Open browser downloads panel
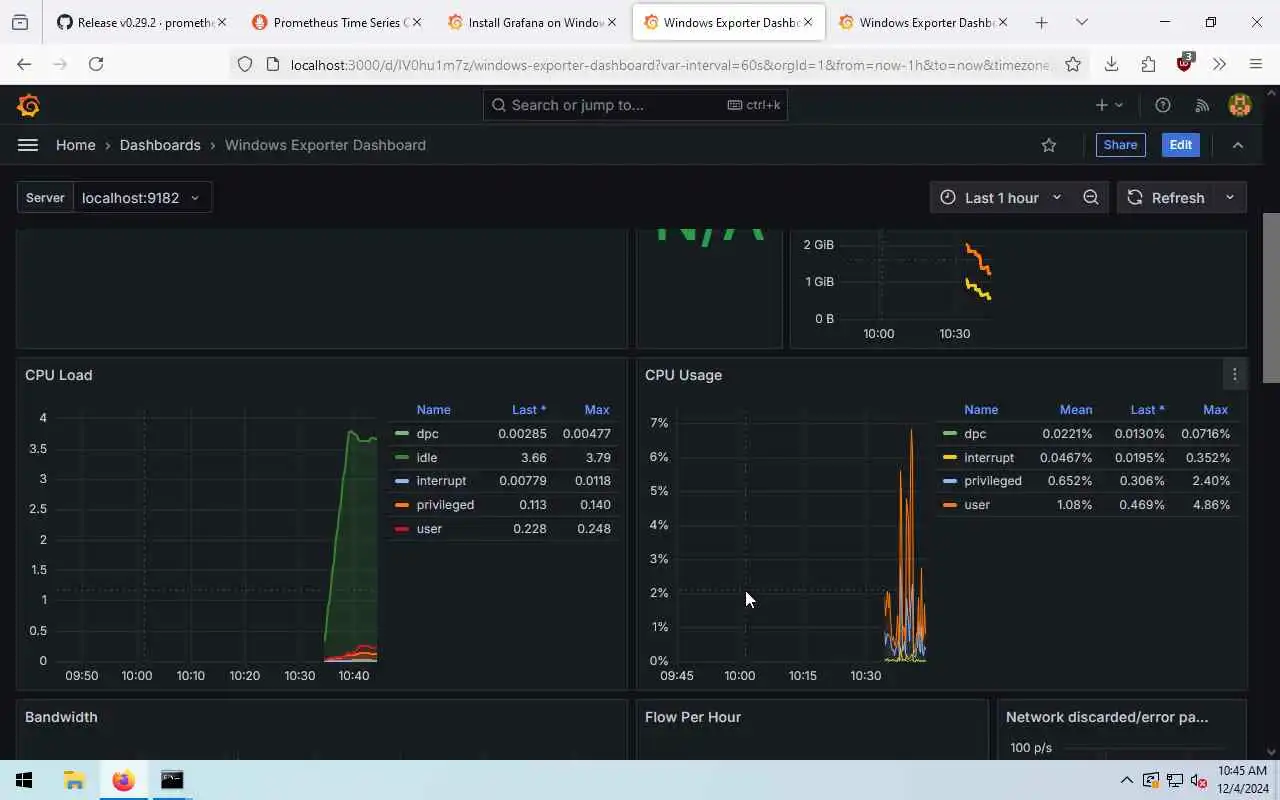1280x800 pixels. click(x=1111, y=64)
